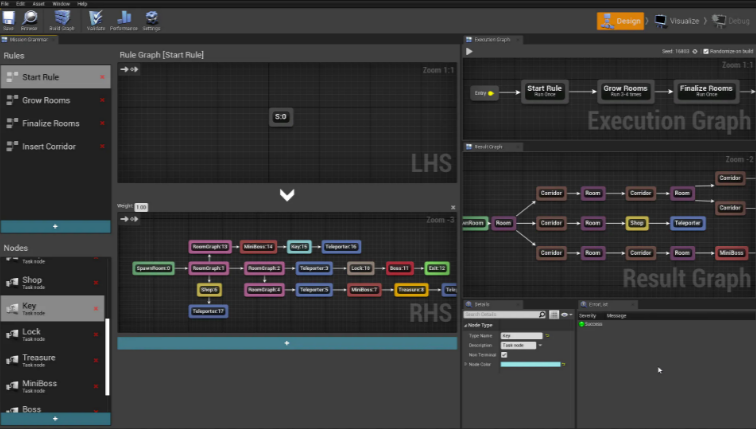The width and height of the screenshot is (756, 429).
Task: Click the Success status icon
Action: (x=581, y=324)
